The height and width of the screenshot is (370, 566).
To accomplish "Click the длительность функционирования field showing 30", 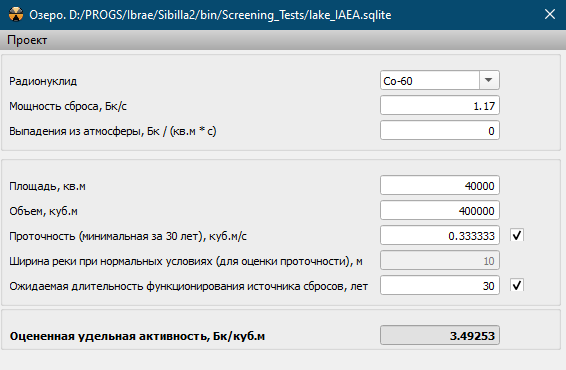I will pyautogui.click(x=440, y=286).
